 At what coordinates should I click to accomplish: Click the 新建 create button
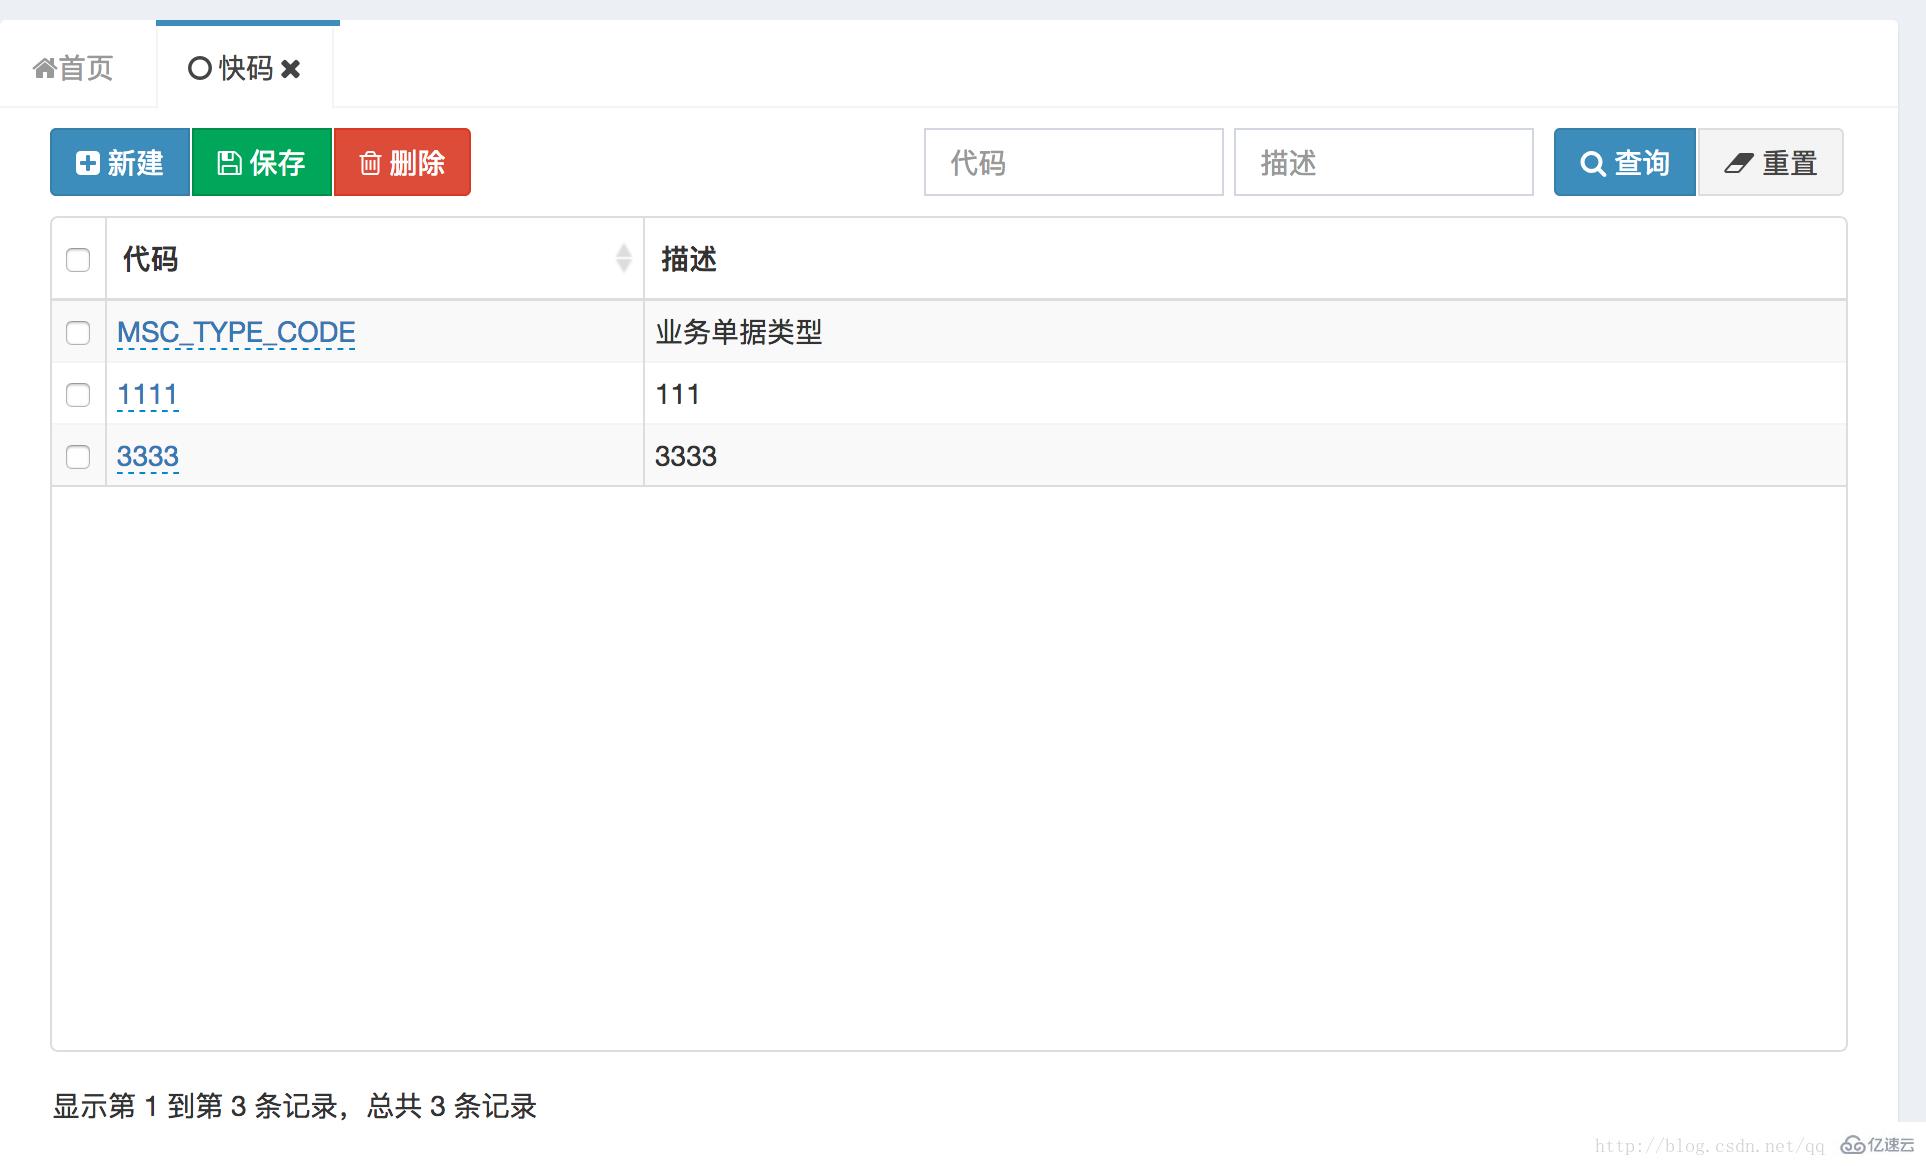click(120, 162)
